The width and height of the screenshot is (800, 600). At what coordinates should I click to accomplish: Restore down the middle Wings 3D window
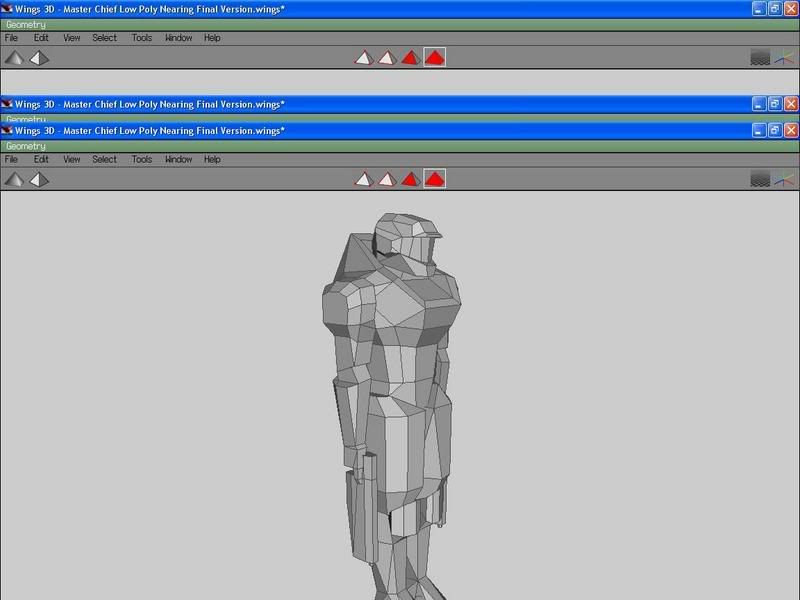[x=774, y=104]
